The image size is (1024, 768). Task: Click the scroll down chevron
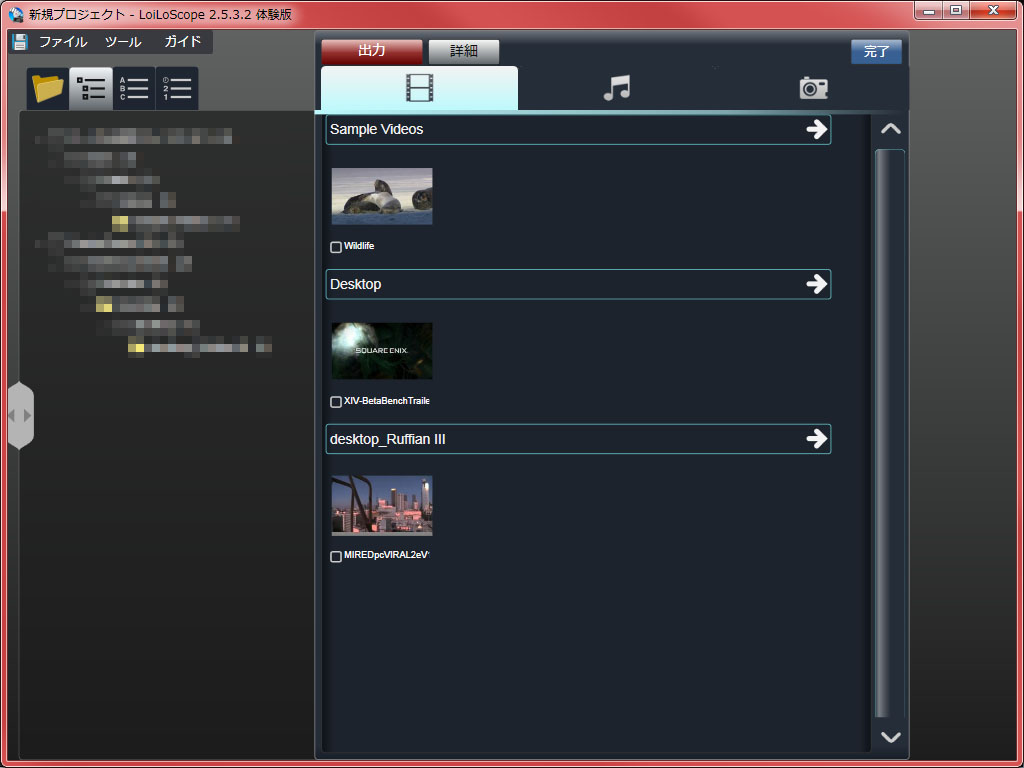[891, 737]
